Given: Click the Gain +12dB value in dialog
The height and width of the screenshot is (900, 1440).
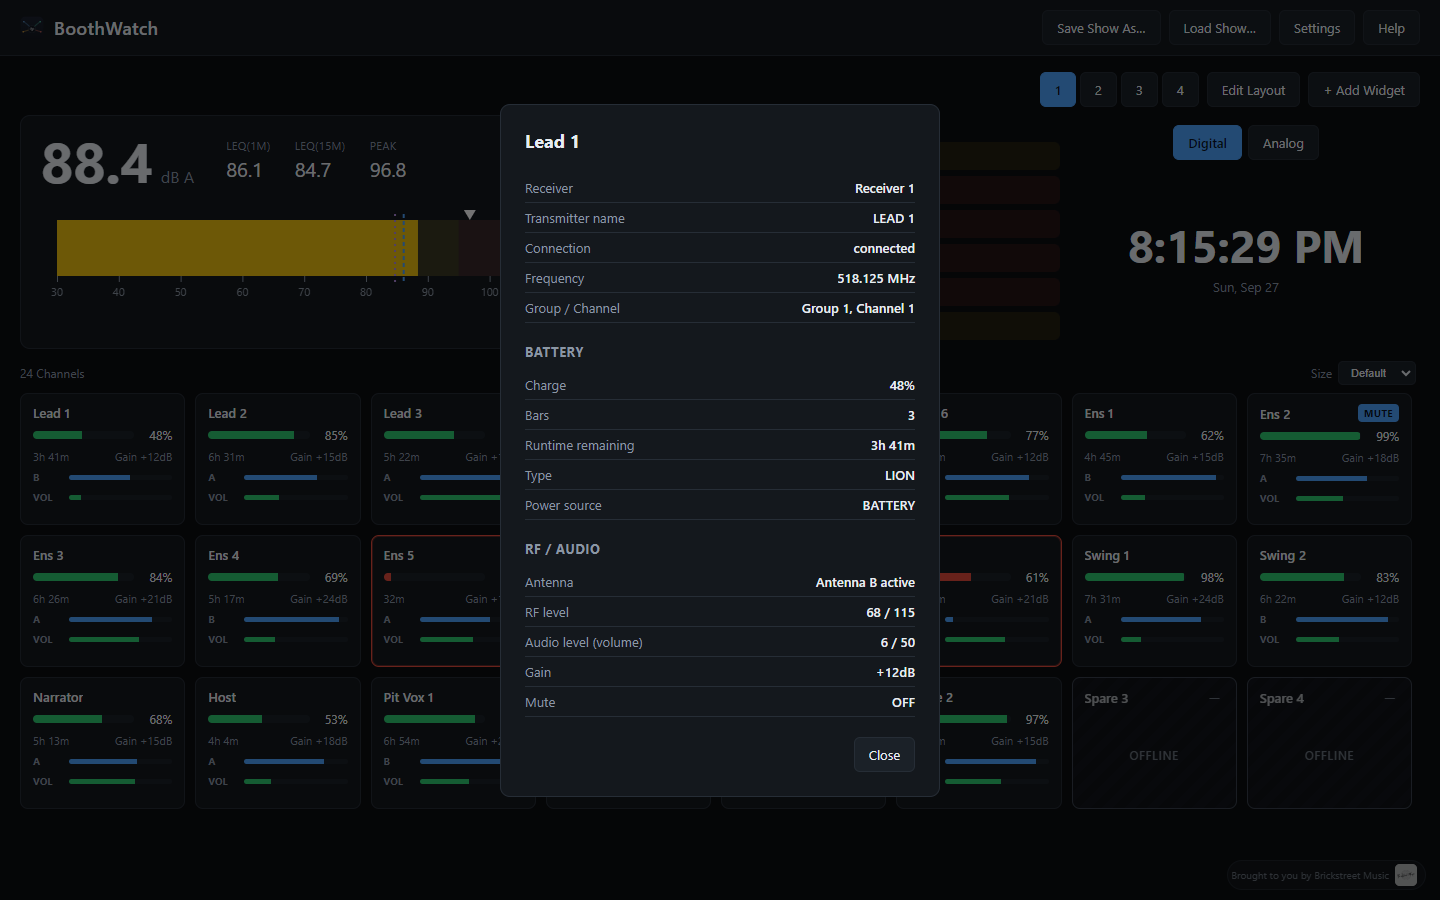Looking at the screenshot, I should pyautogui.click(x=895, y=672).
